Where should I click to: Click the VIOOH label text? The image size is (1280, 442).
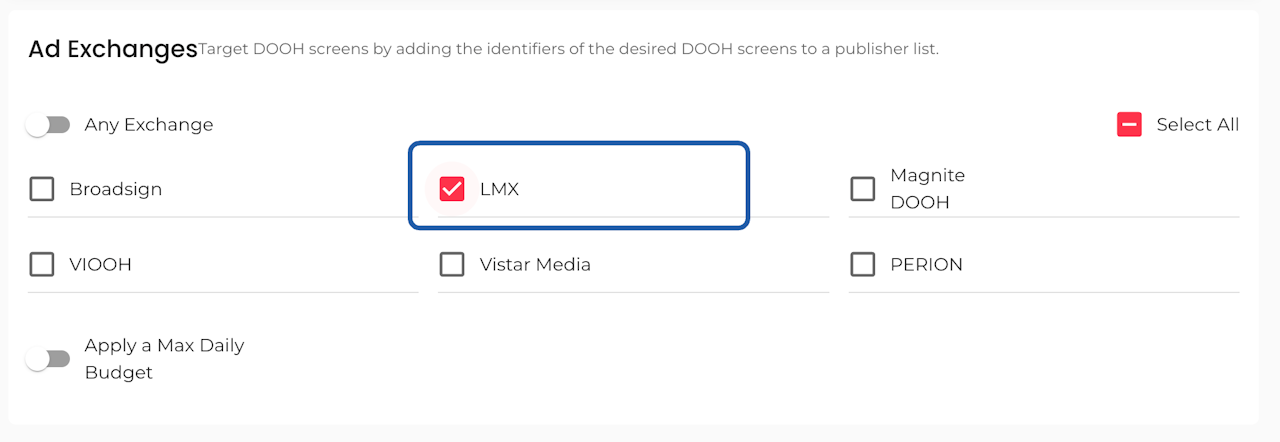(100, 265)
